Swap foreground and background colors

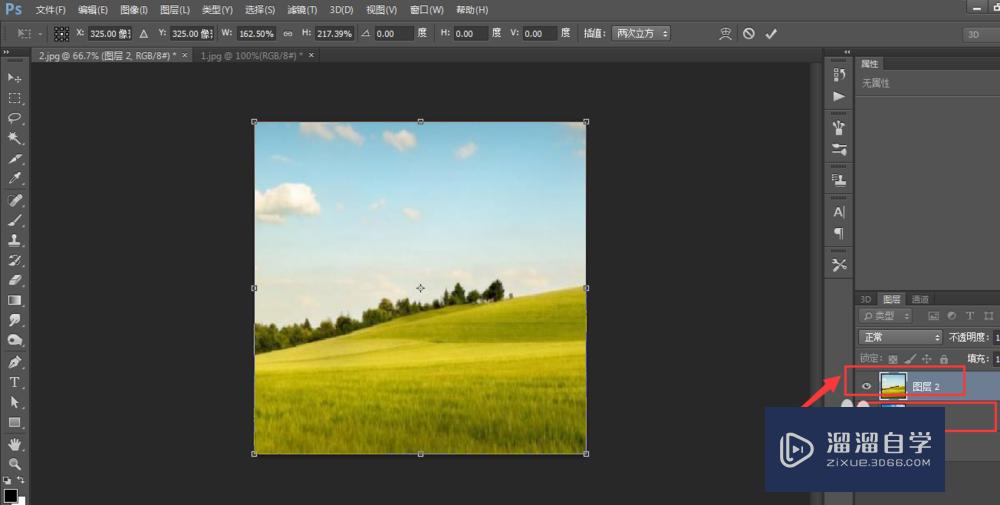coord(21,480)
